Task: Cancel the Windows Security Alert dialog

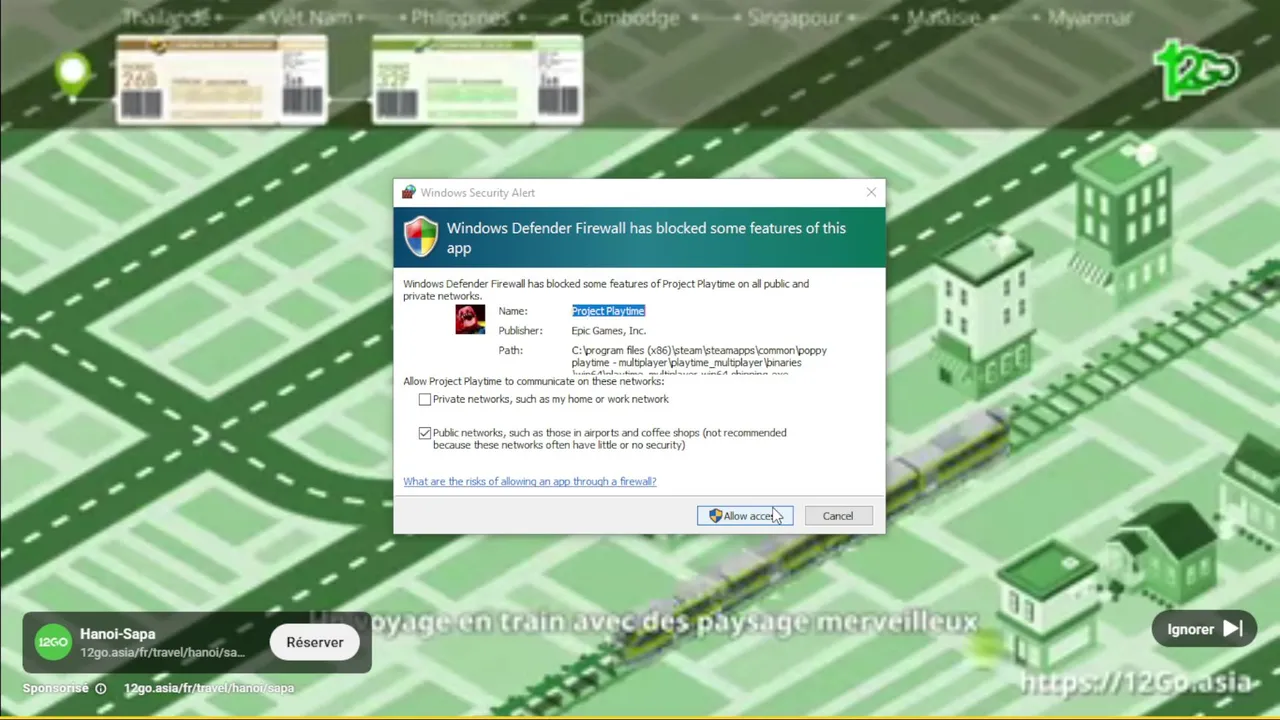Action: 838,516
